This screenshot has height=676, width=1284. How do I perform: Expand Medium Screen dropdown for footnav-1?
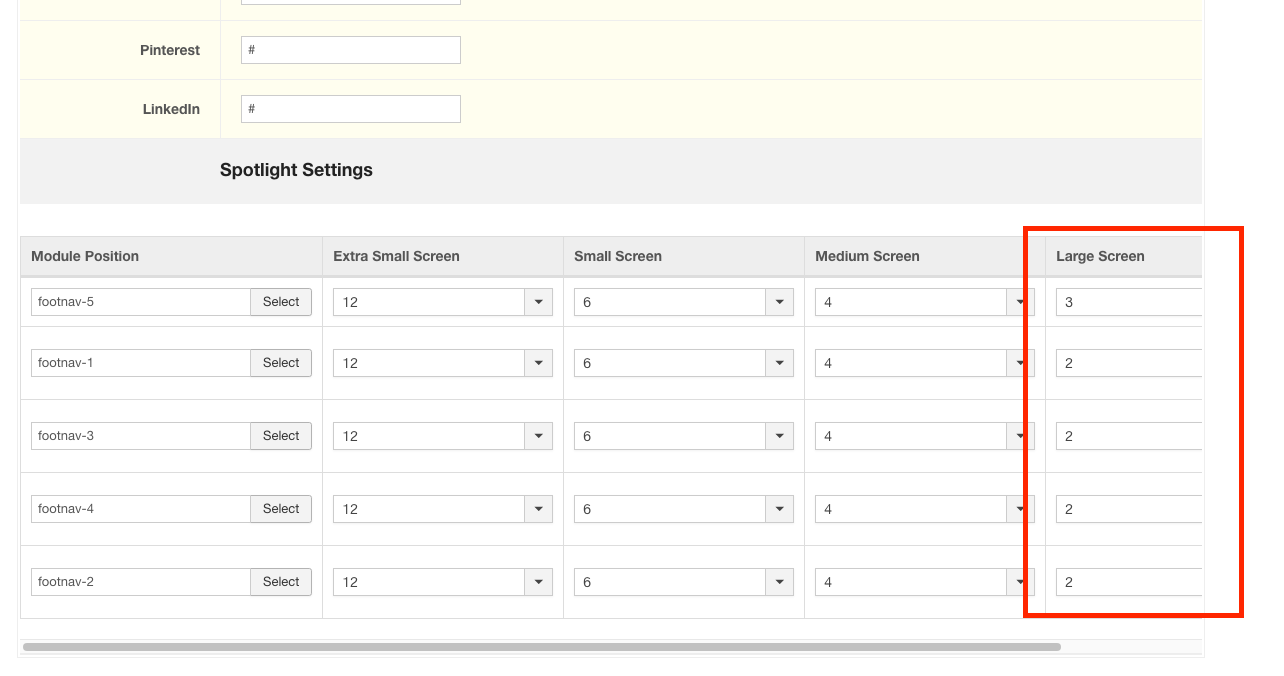(924, 363)
